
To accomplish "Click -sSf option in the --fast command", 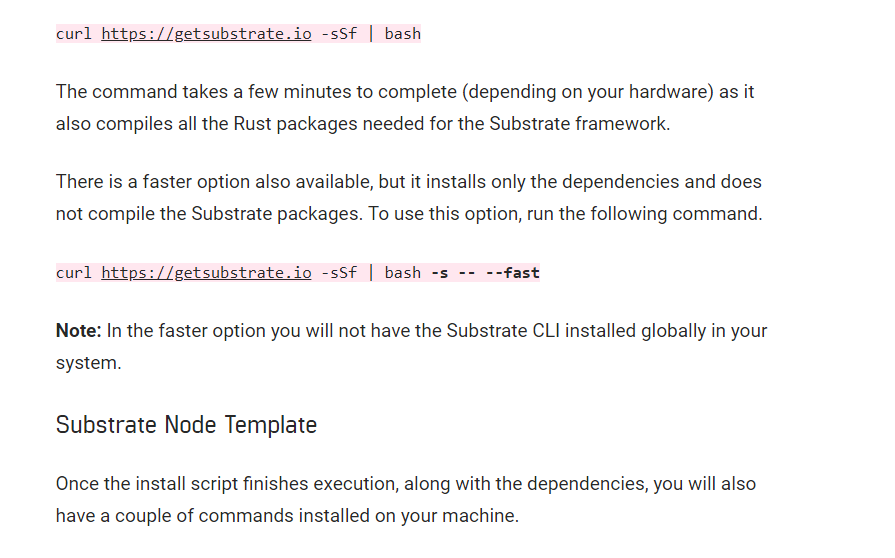I will click(x=338, y=273).
